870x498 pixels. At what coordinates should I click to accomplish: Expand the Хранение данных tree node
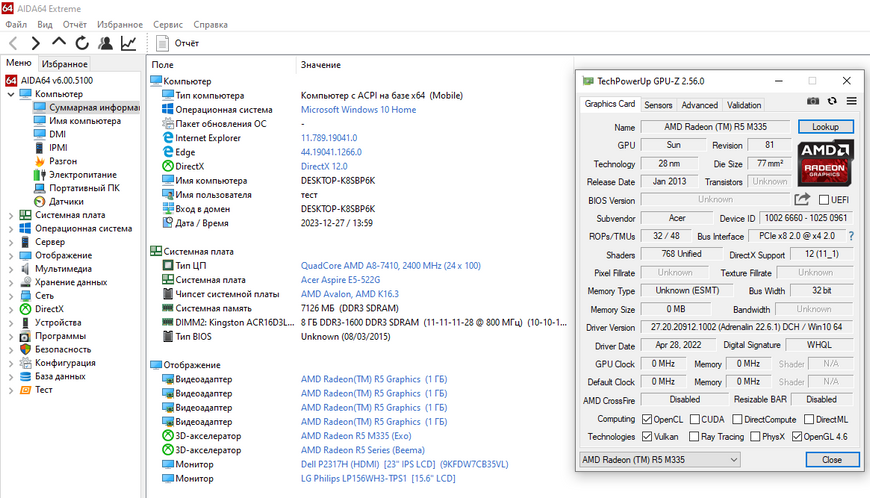pos(11,282)
